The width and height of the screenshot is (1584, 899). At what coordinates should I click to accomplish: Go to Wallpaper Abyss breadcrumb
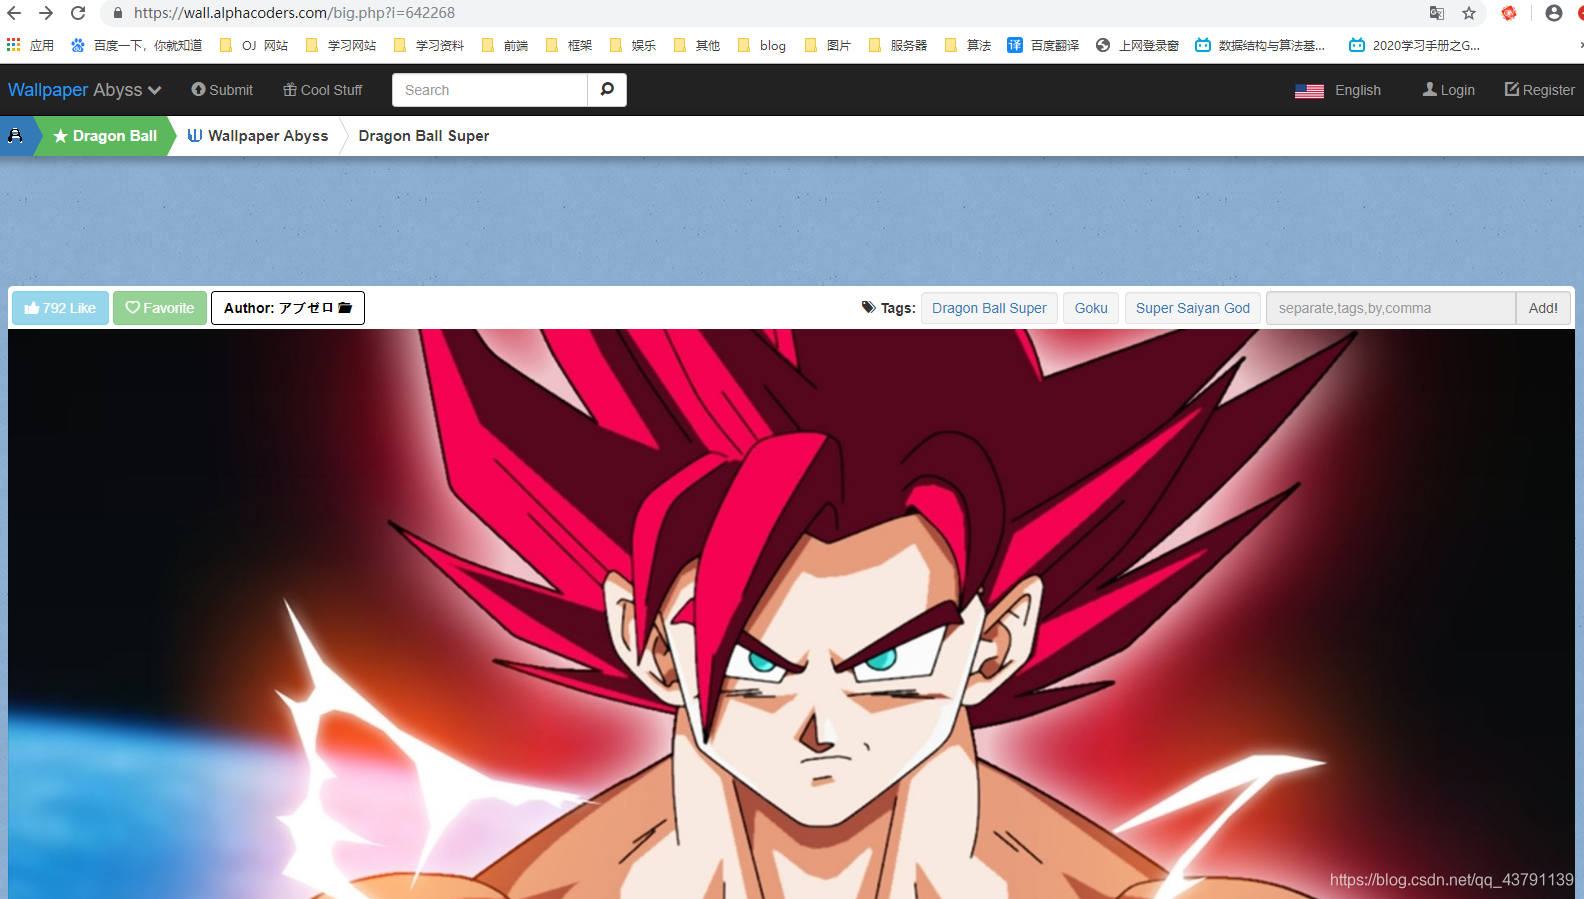(x=258, y=136)
